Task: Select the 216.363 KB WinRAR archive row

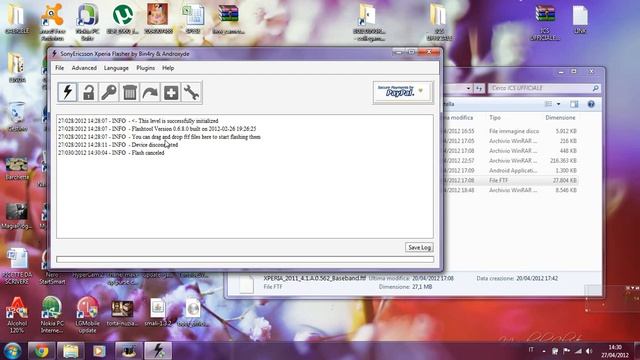Action: click(x=510, y=160)
